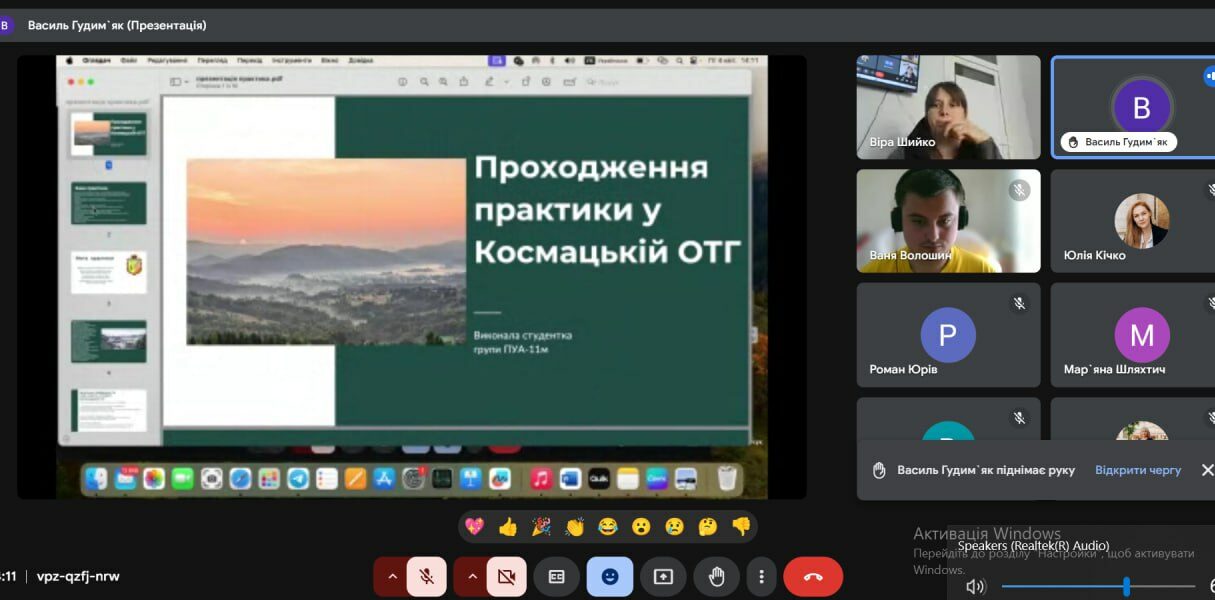Send the clapping hands reaction

pos(574,526)
